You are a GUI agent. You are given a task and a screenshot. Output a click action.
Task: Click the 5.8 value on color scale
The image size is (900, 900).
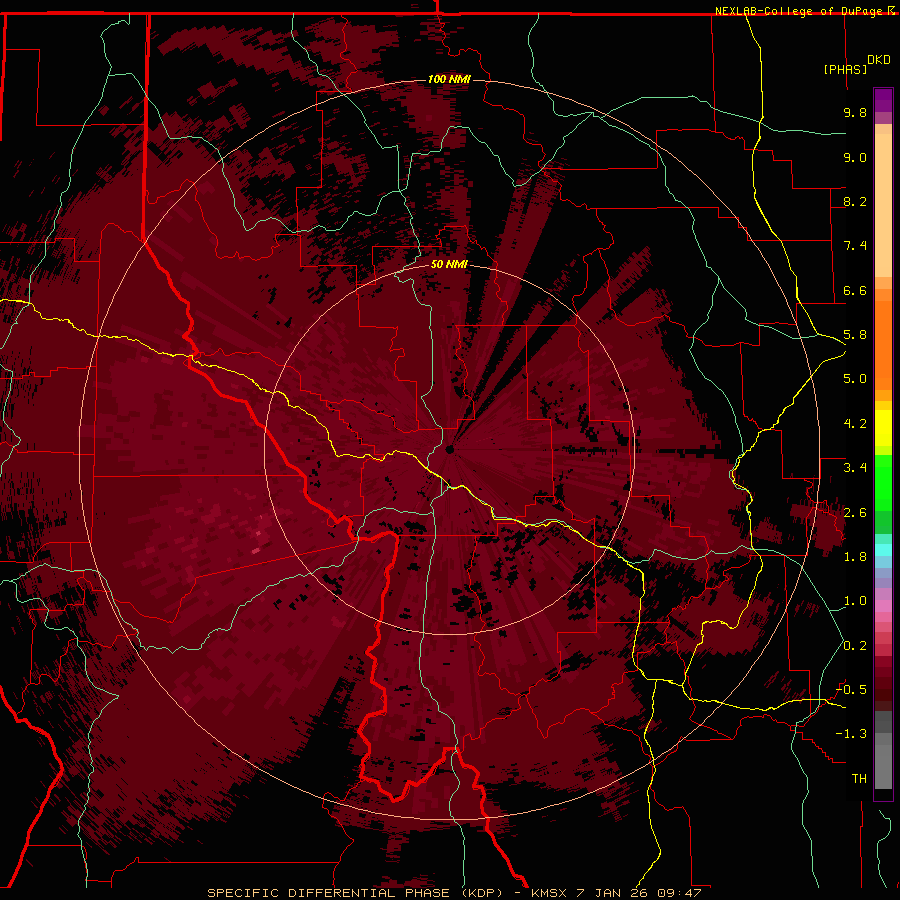click(855, 335)
